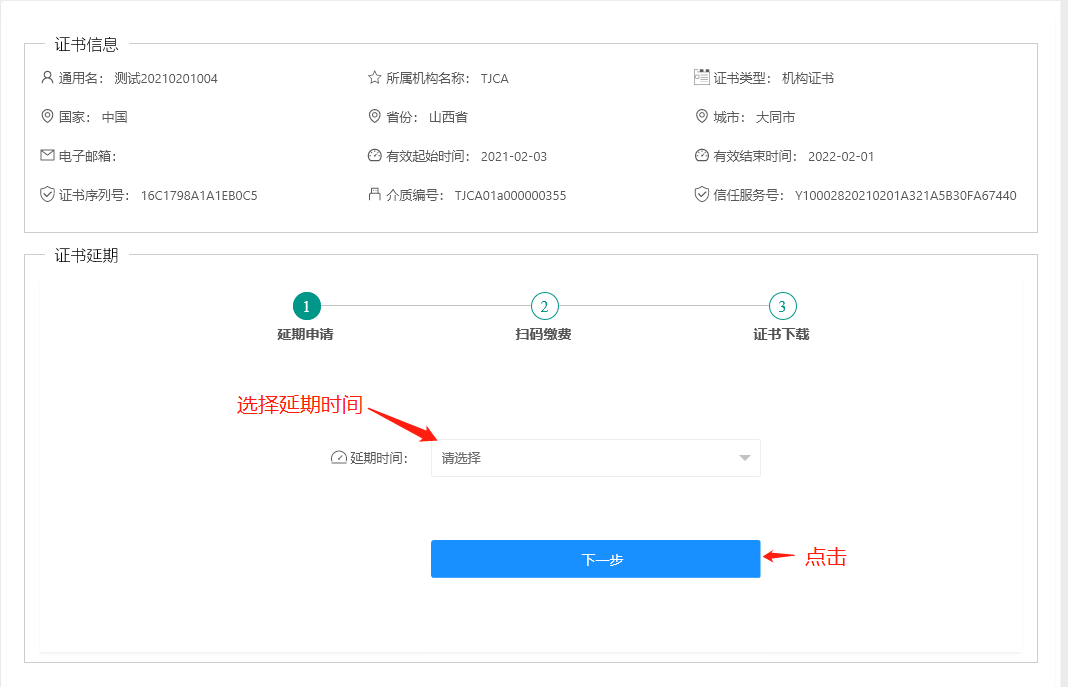This screenshot has width=1068, height=687.
Task: Click the clock icon beside 有效结束时间
Action: (x=702, y=155)
